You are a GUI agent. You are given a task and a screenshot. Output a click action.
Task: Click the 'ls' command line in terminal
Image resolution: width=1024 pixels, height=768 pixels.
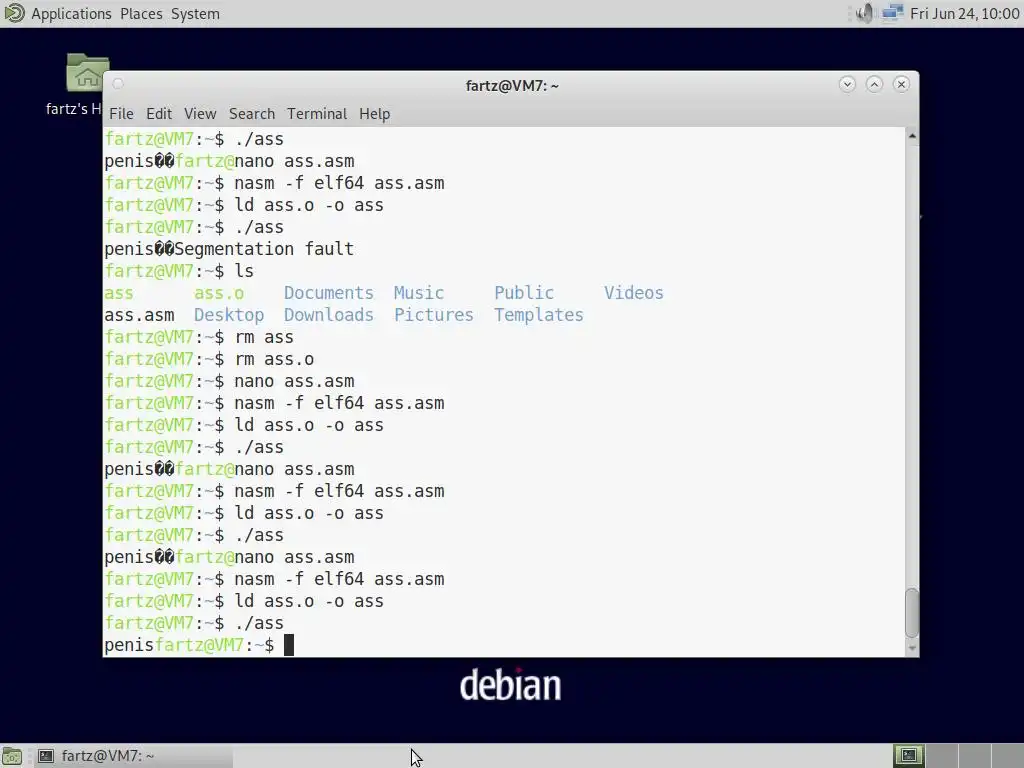[179, 271]
